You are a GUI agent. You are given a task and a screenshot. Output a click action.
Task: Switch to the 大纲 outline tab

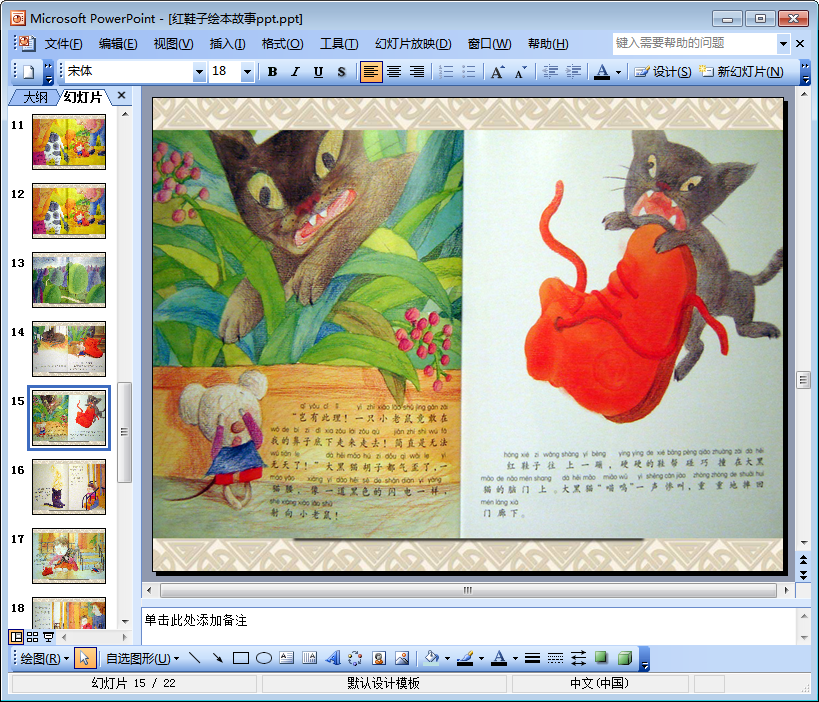(x=35, y=97)
